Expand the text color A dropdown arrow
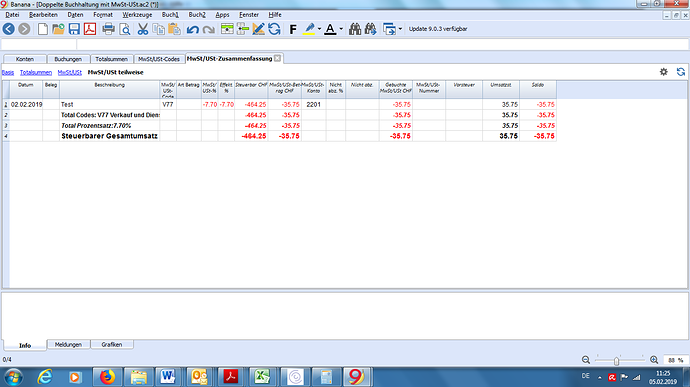Screen dimensions: 690x387 (341, 29)
